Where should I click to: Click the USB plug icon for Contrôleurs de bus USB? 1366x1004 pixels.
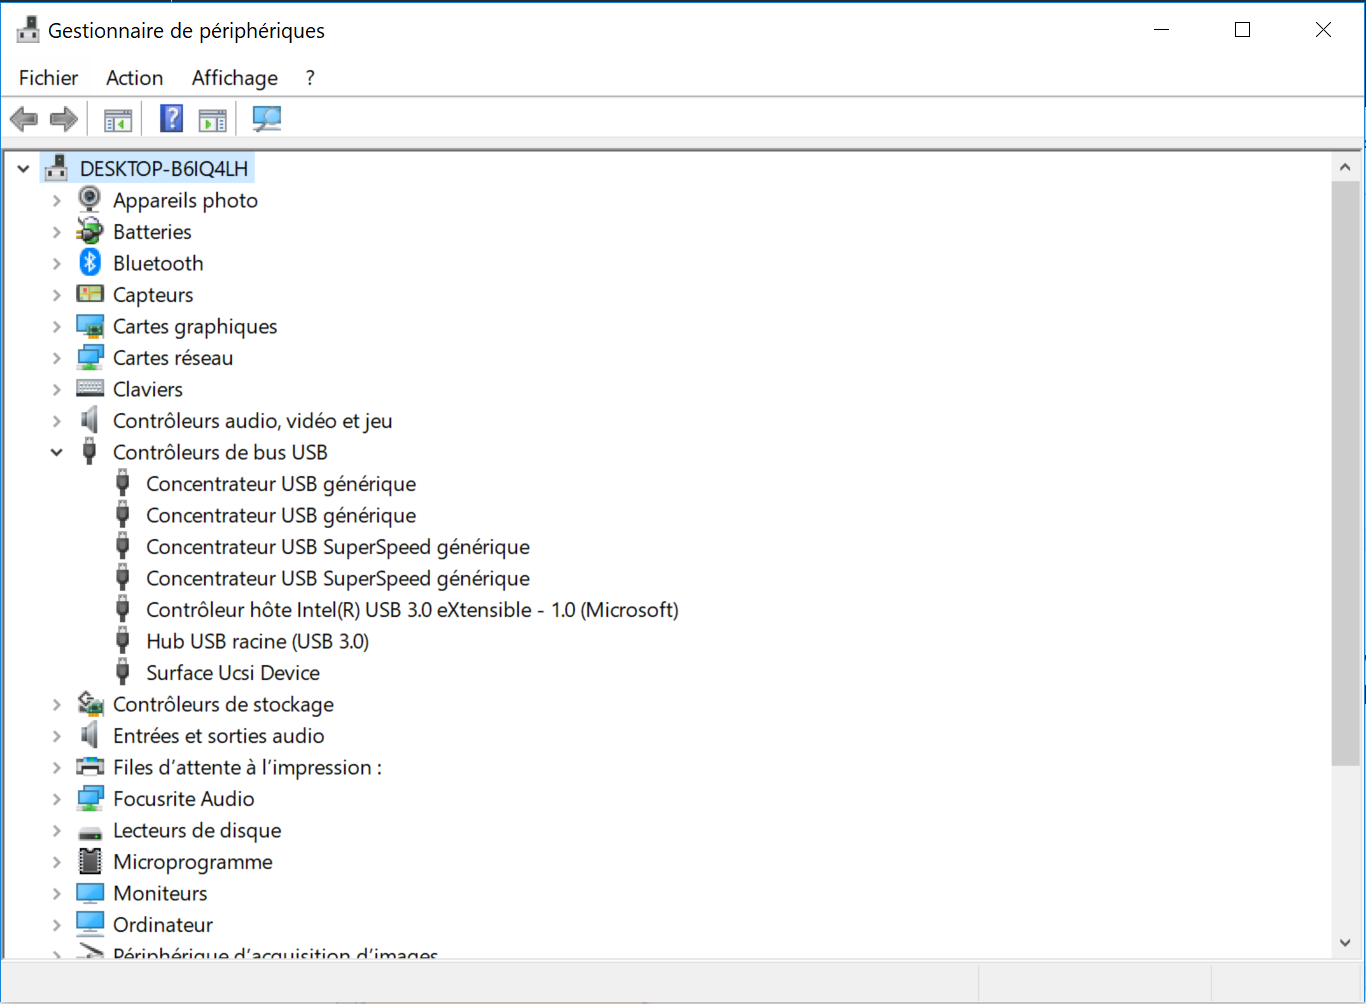tap(90, 452)
